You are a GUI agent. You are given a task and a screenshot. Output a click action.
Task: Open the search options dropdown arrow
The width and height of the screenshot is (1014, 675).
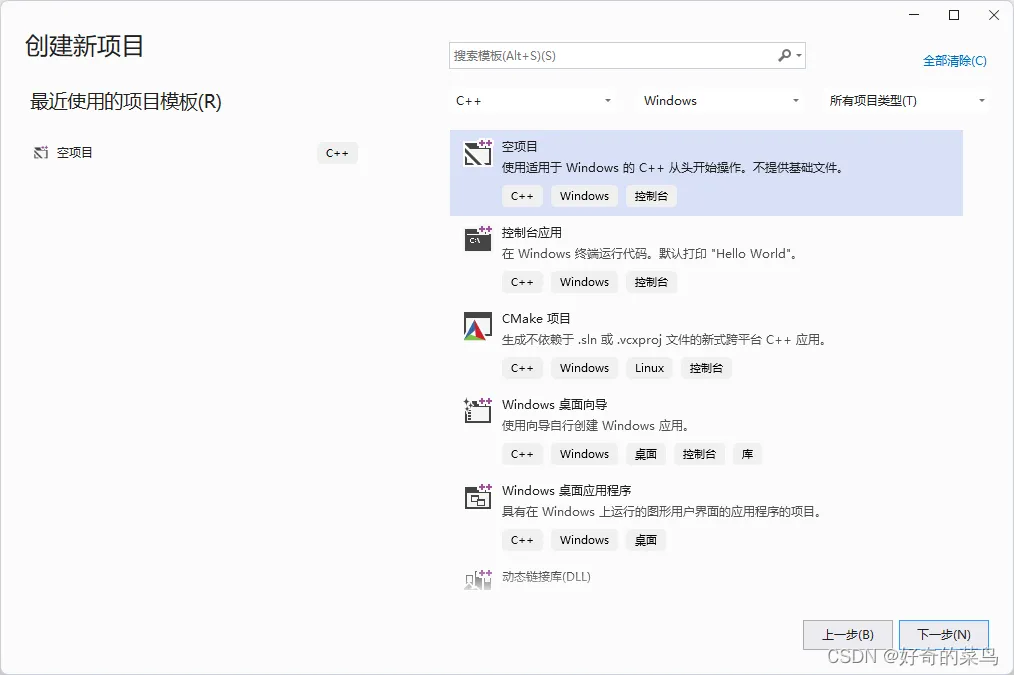click(799, 56)
